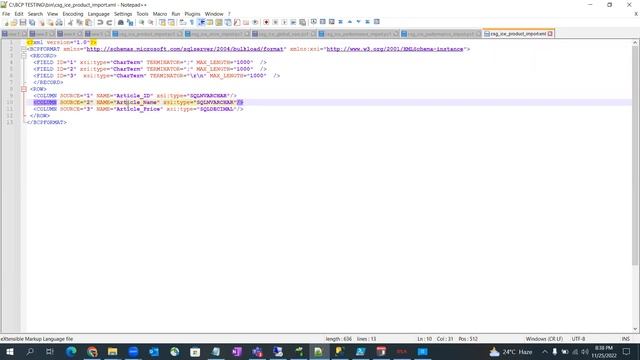Toggle the indent guide toolbar button

[201, 22]
